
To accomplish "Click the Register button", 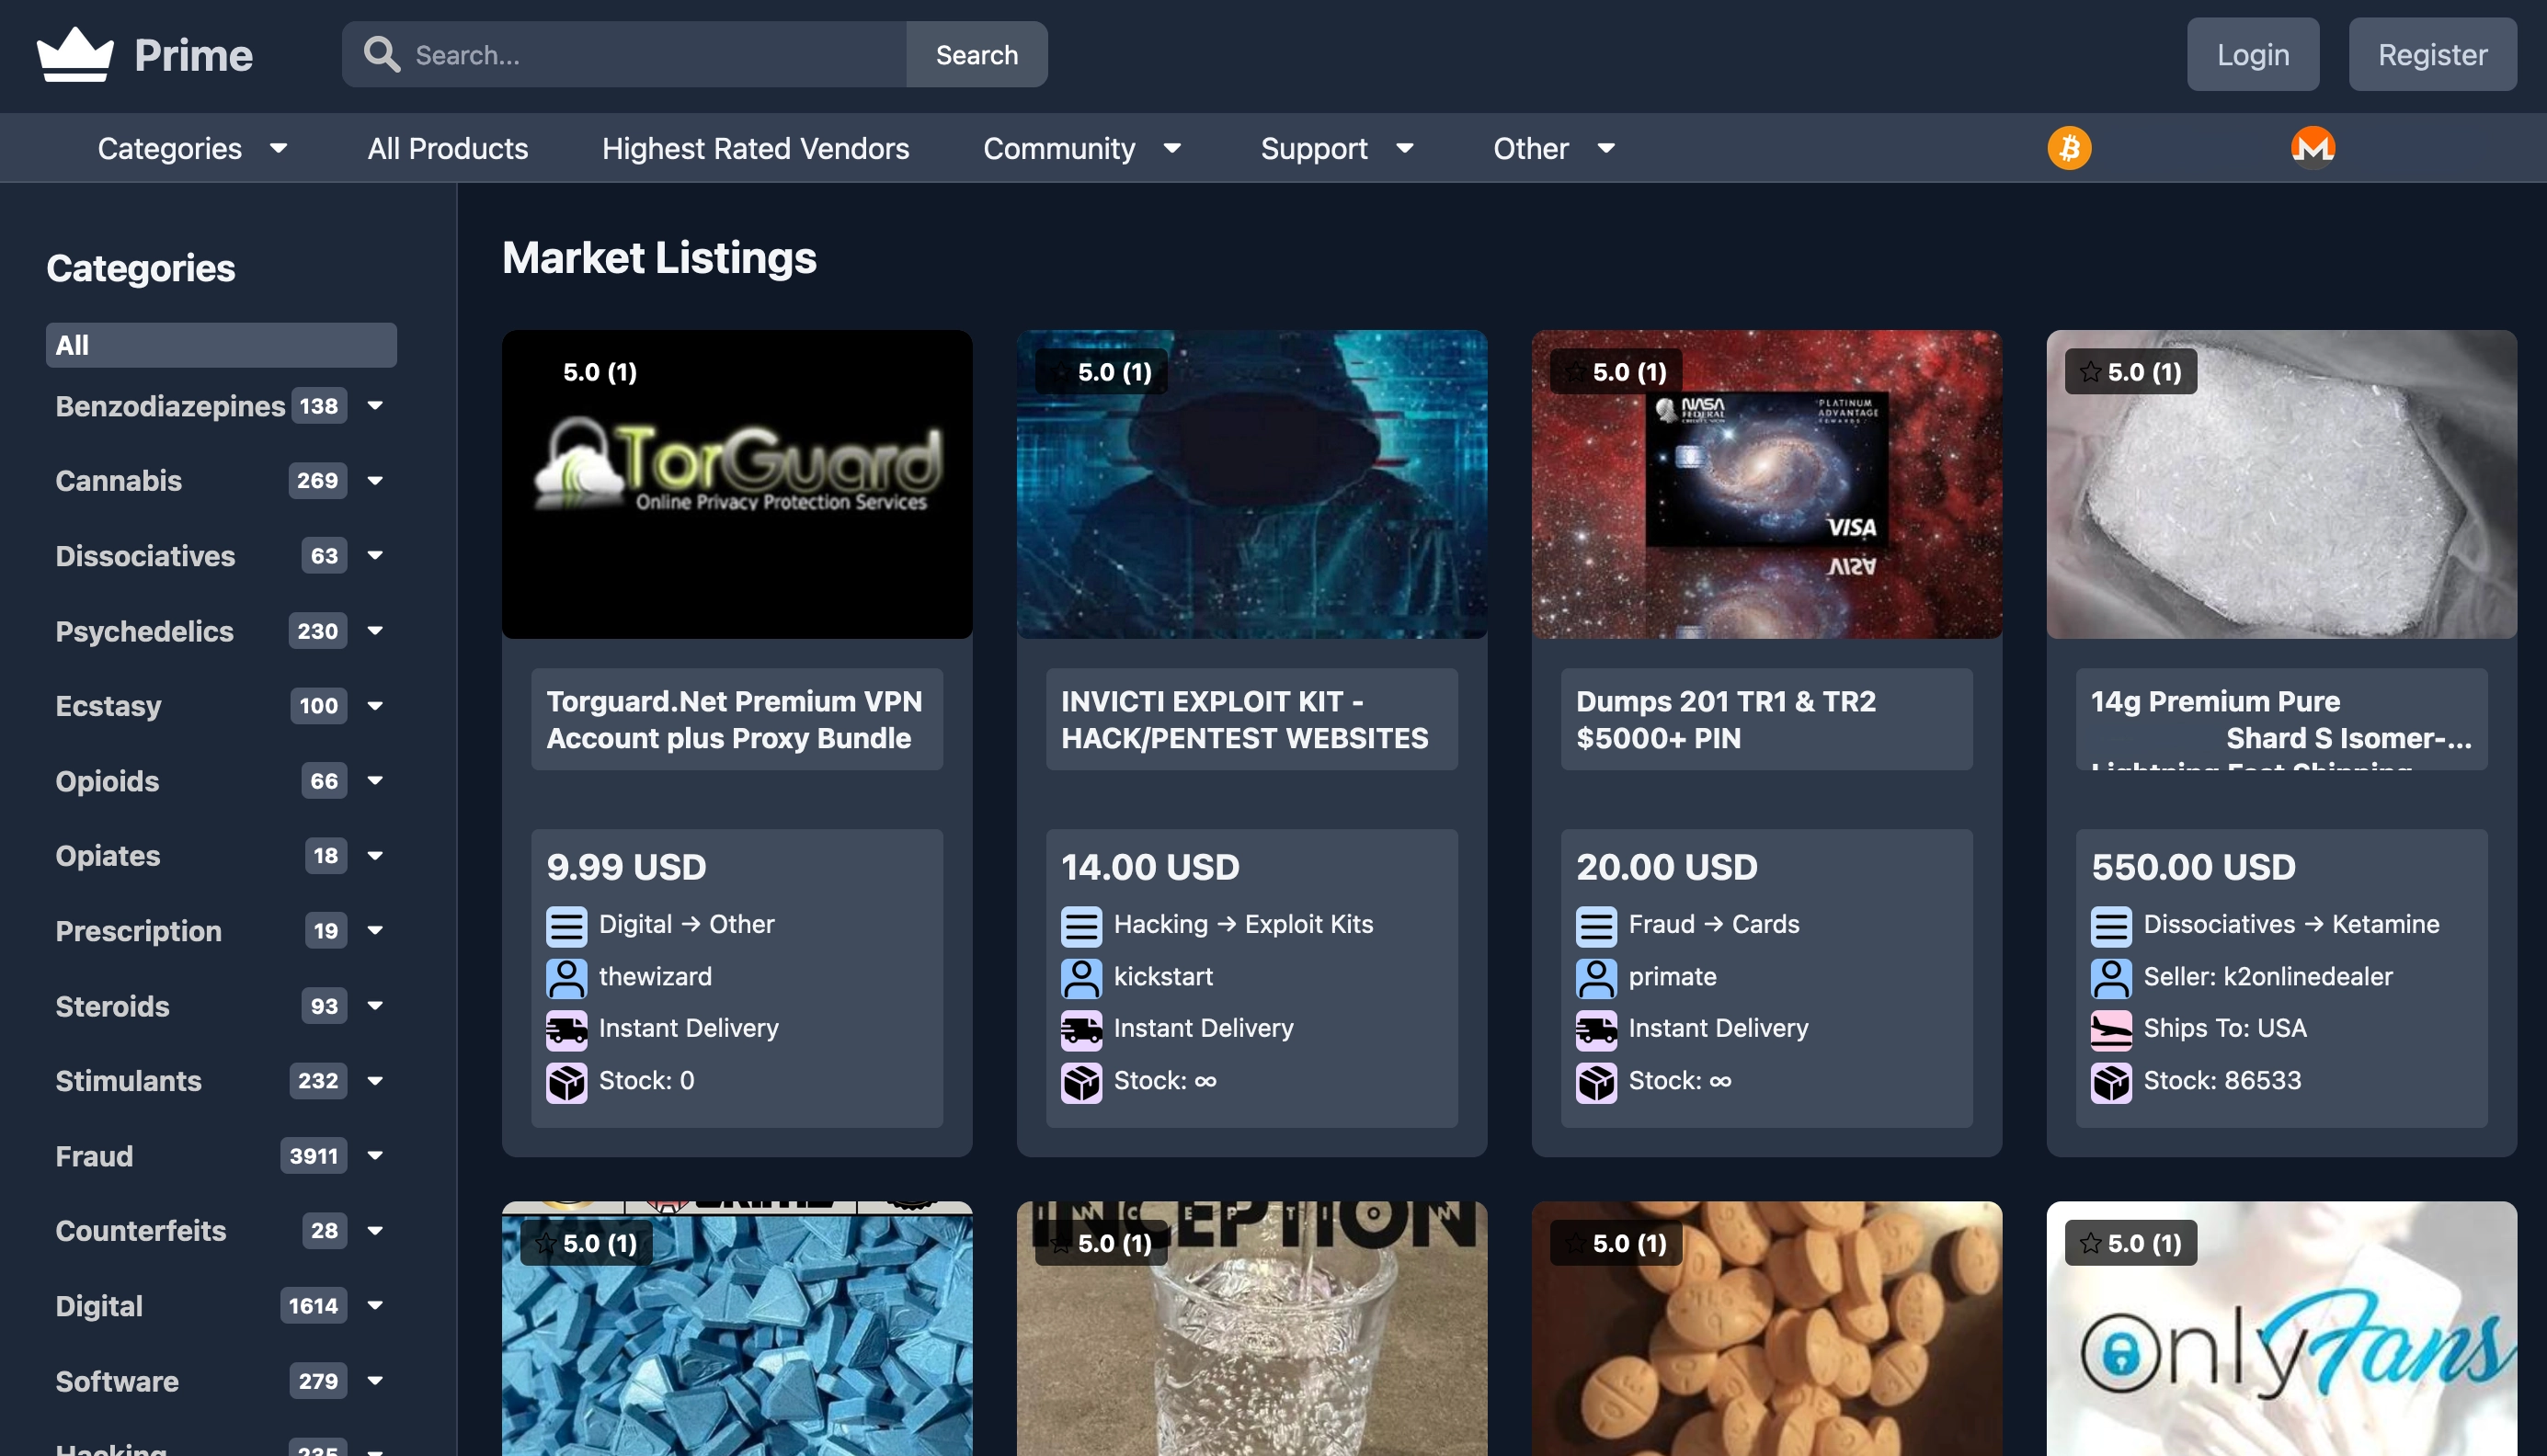I will coord(2432,54).
